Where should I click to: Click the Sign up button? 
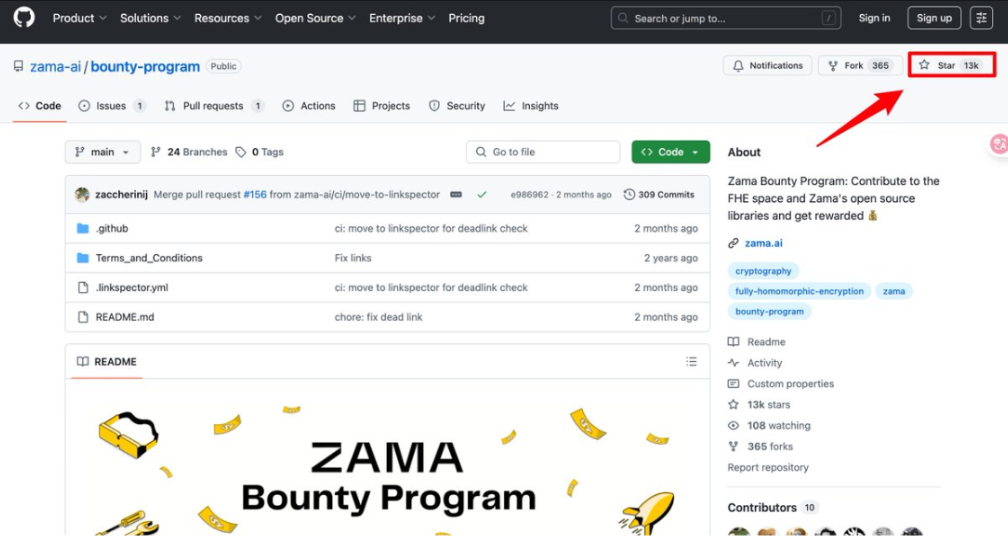[x=934, y=18]
